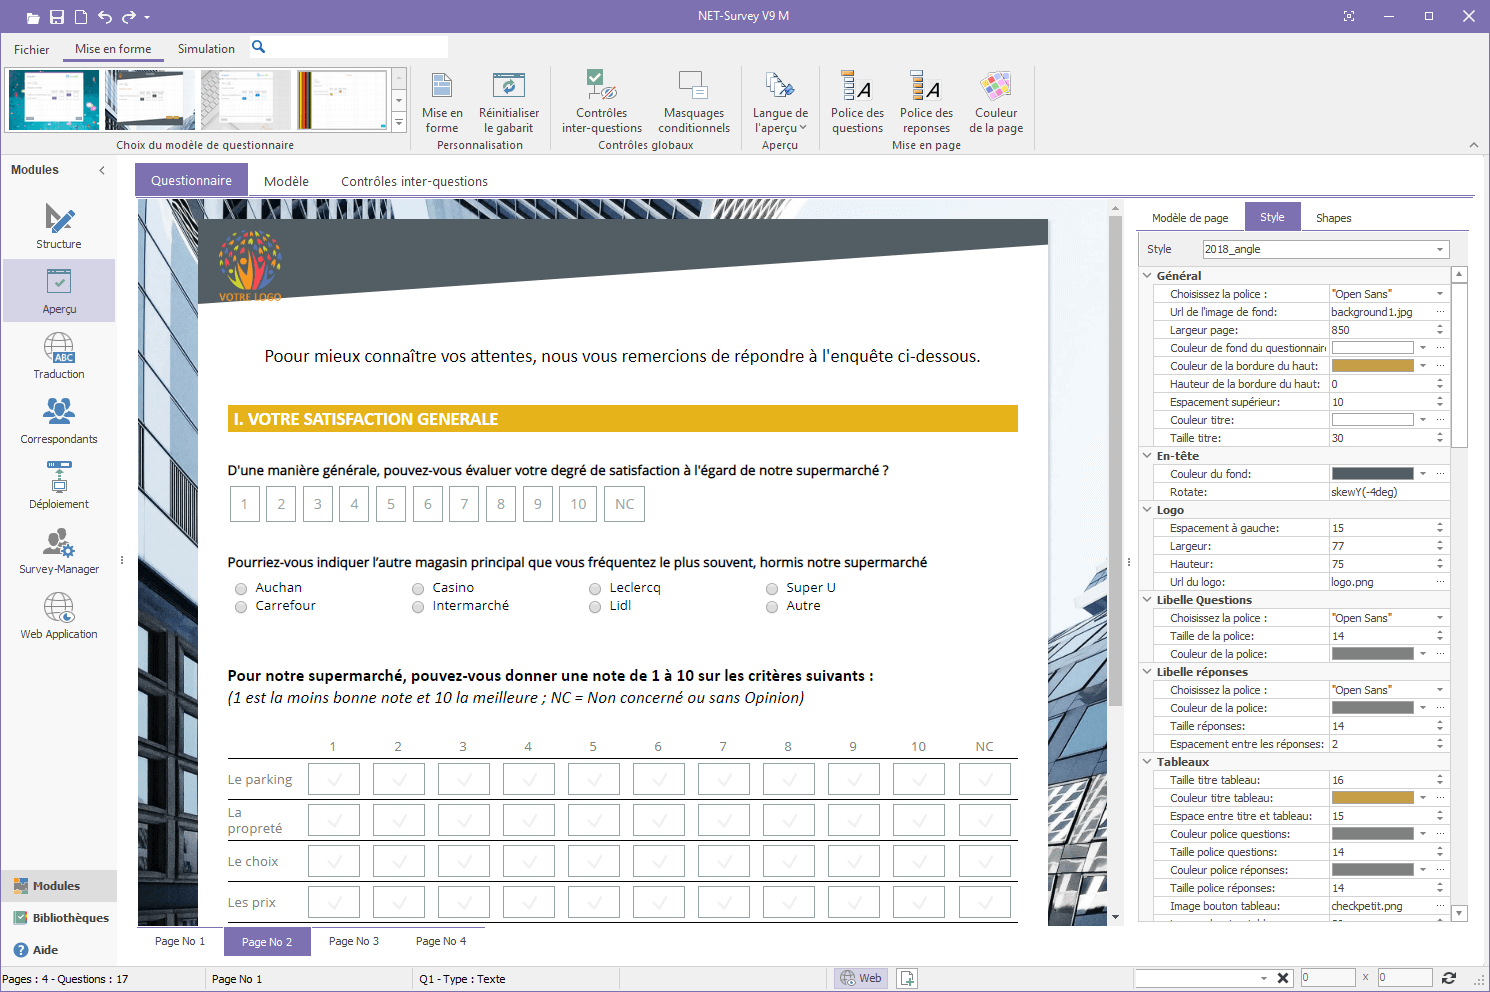Select the Casino radio button
The image size is (1490, 992).
(x=418, y=589)
